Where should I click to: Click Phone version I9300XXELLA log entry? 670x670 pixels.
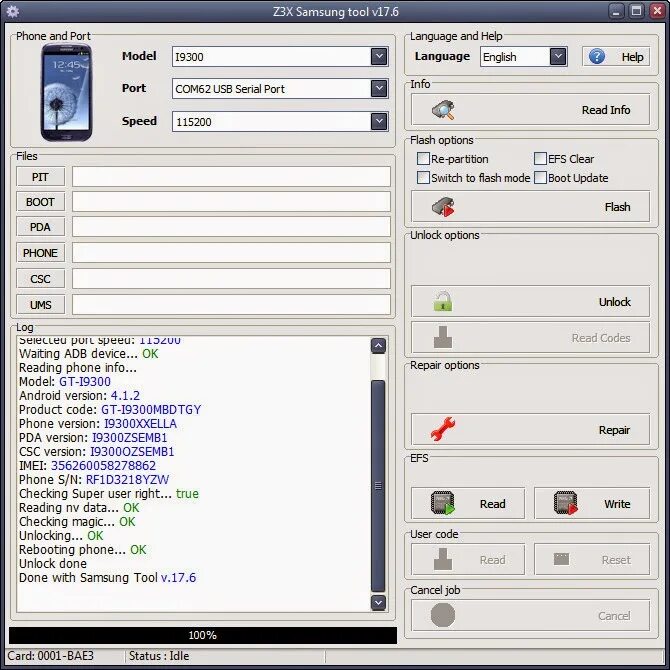(x=98, y=423)
